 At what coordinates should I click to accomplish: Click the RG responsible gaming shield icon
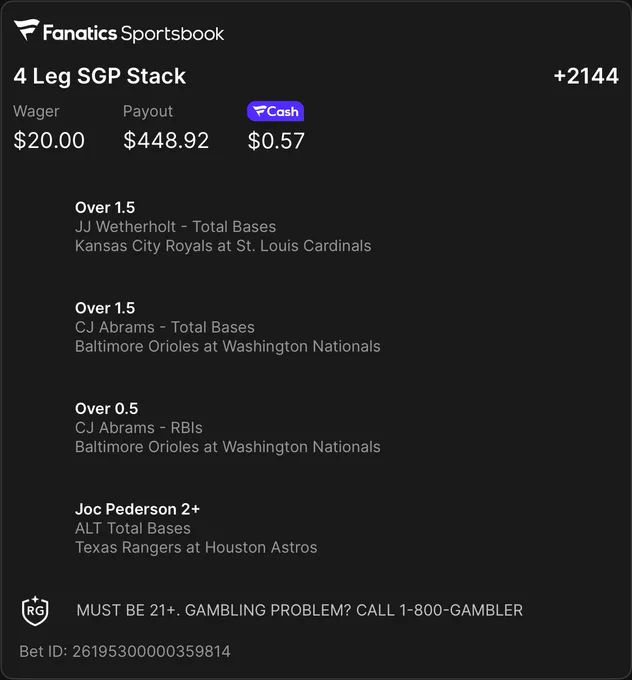tap(35, 611)
